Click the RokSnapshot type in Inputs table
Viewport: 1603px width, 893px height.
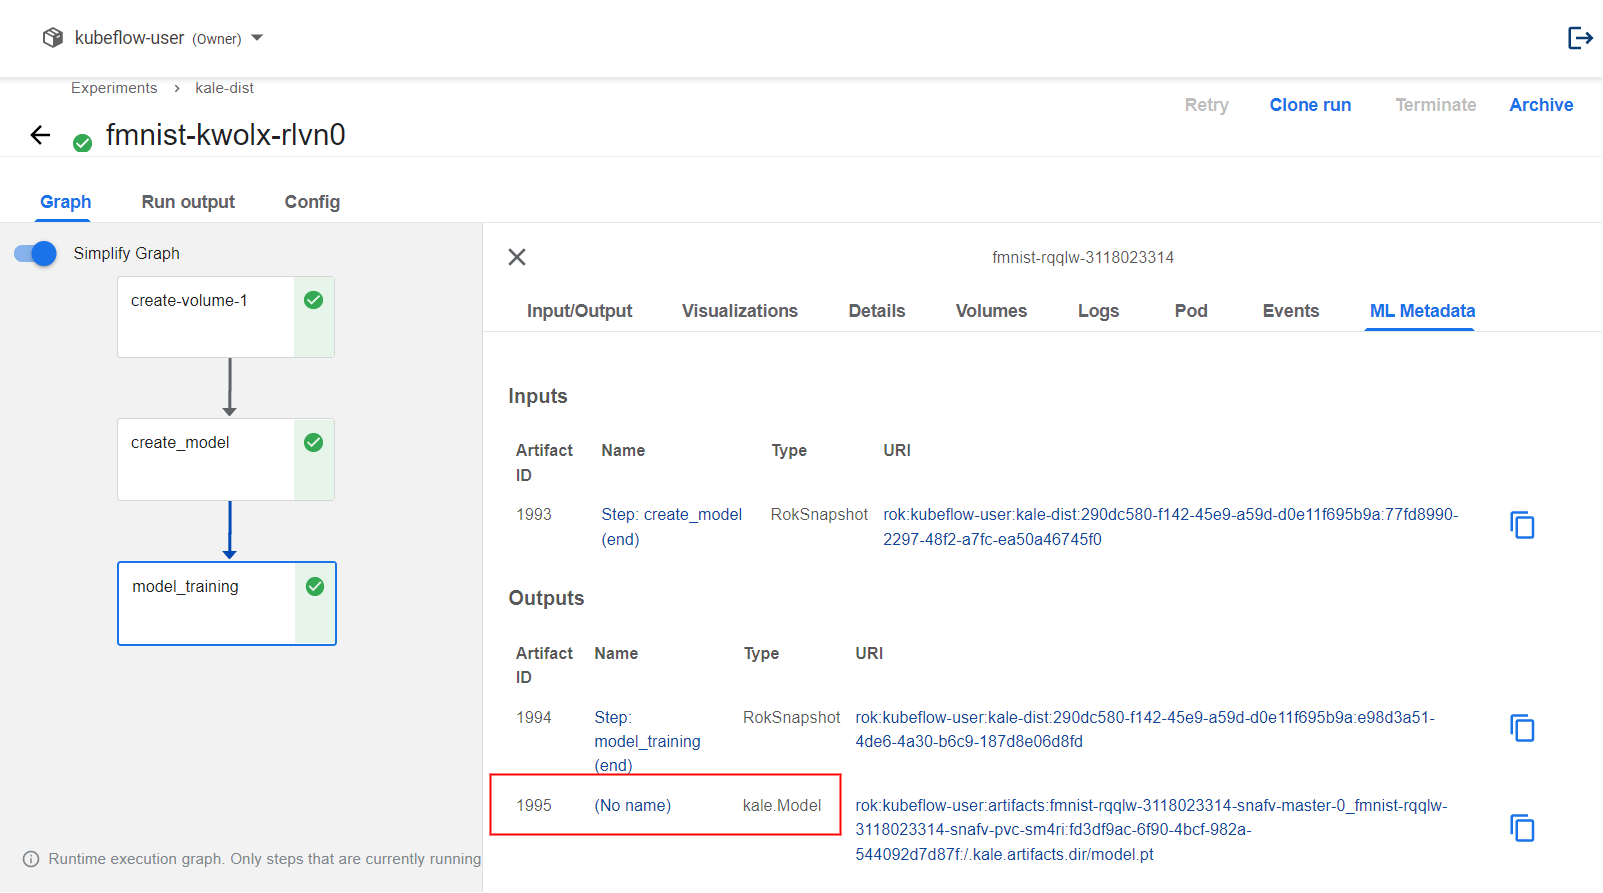tap(819, 515)
